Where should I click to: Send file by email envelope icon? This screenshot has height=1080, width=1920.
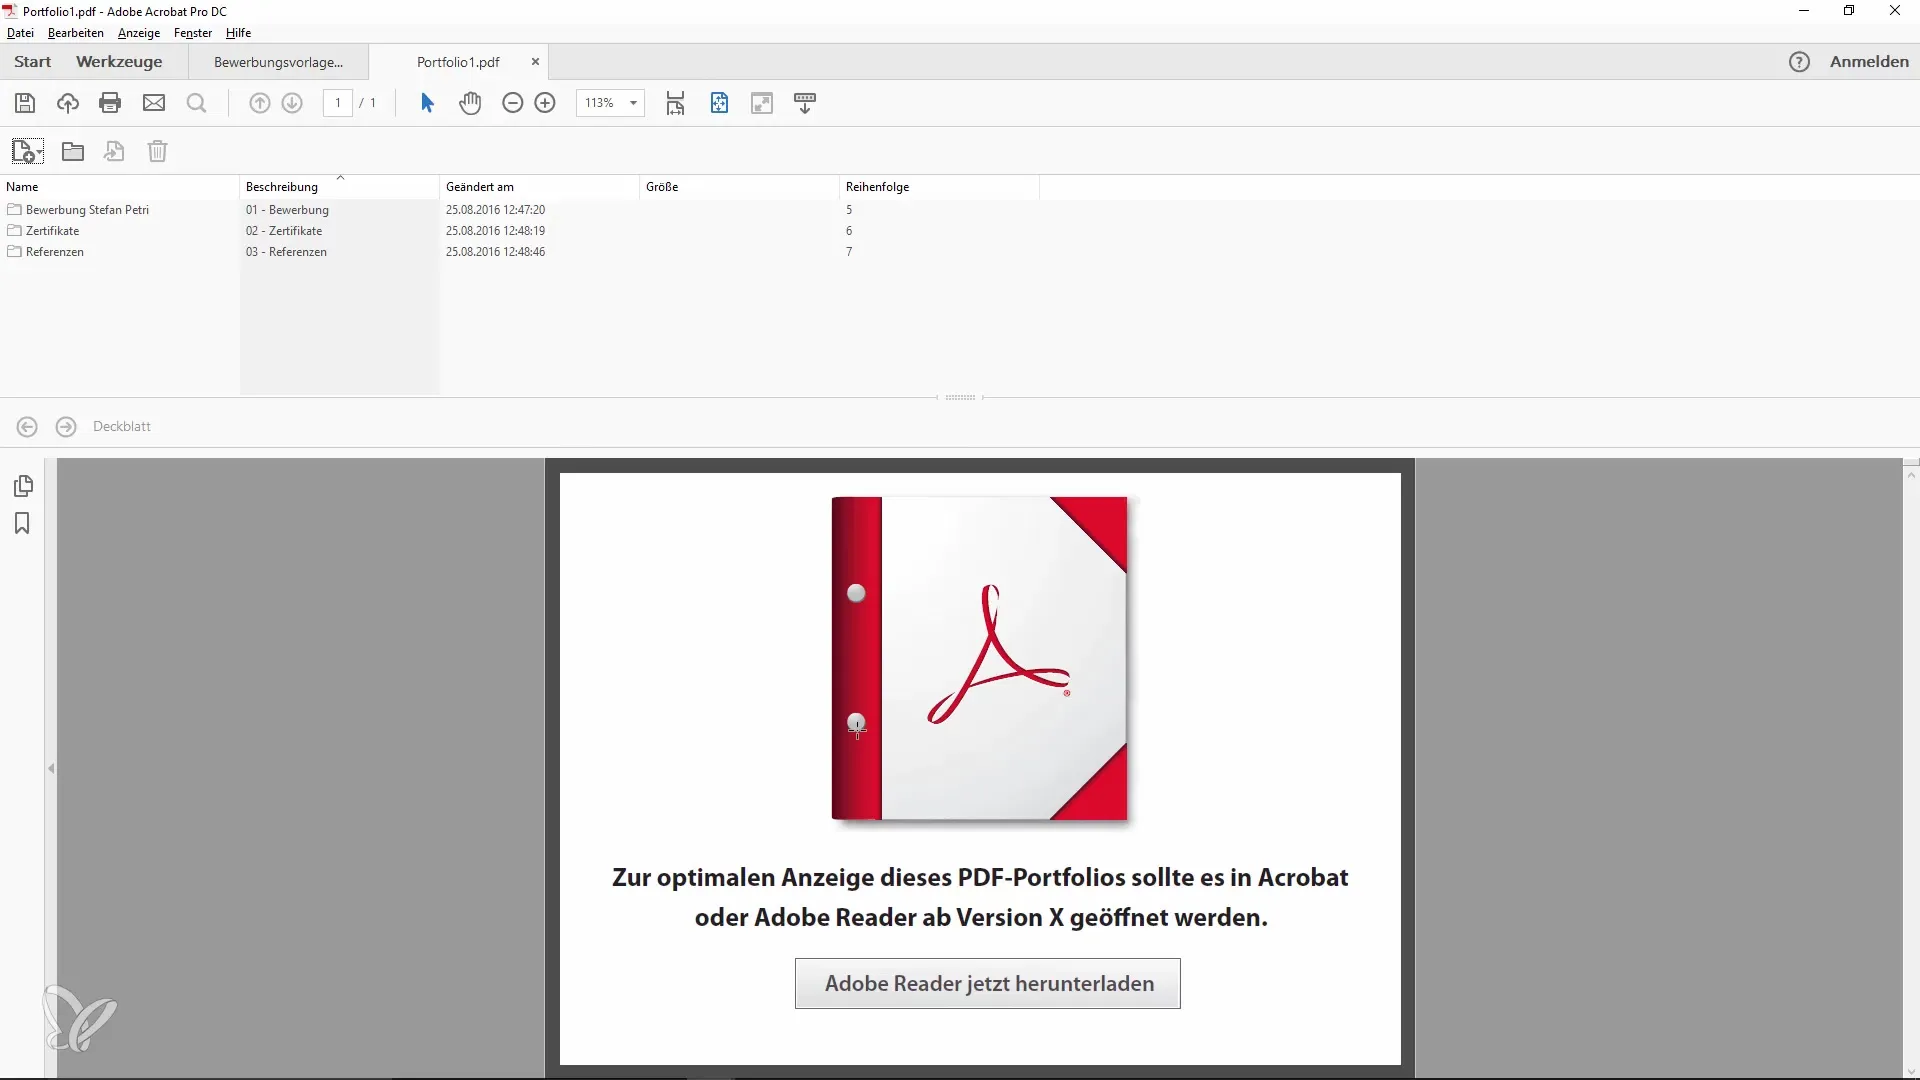(154, 103)
